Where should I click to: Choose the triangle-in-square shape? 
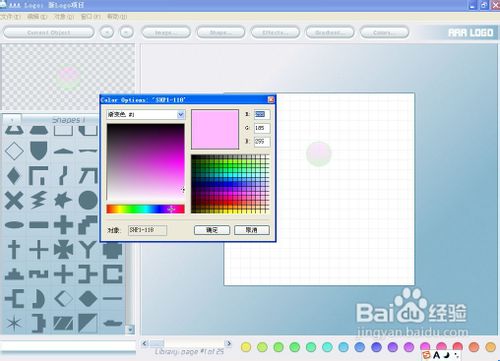point(88,323)
